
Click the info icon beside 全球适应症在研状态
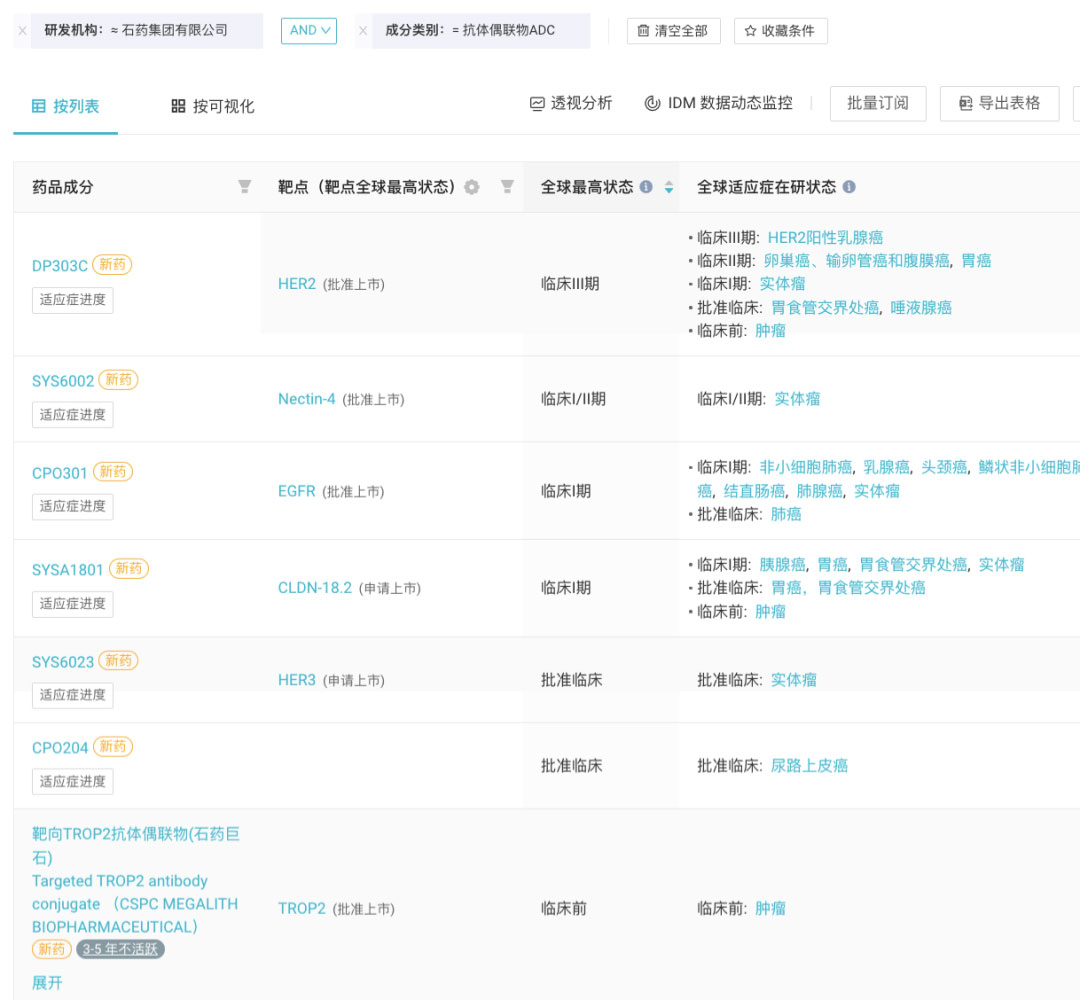849,187
